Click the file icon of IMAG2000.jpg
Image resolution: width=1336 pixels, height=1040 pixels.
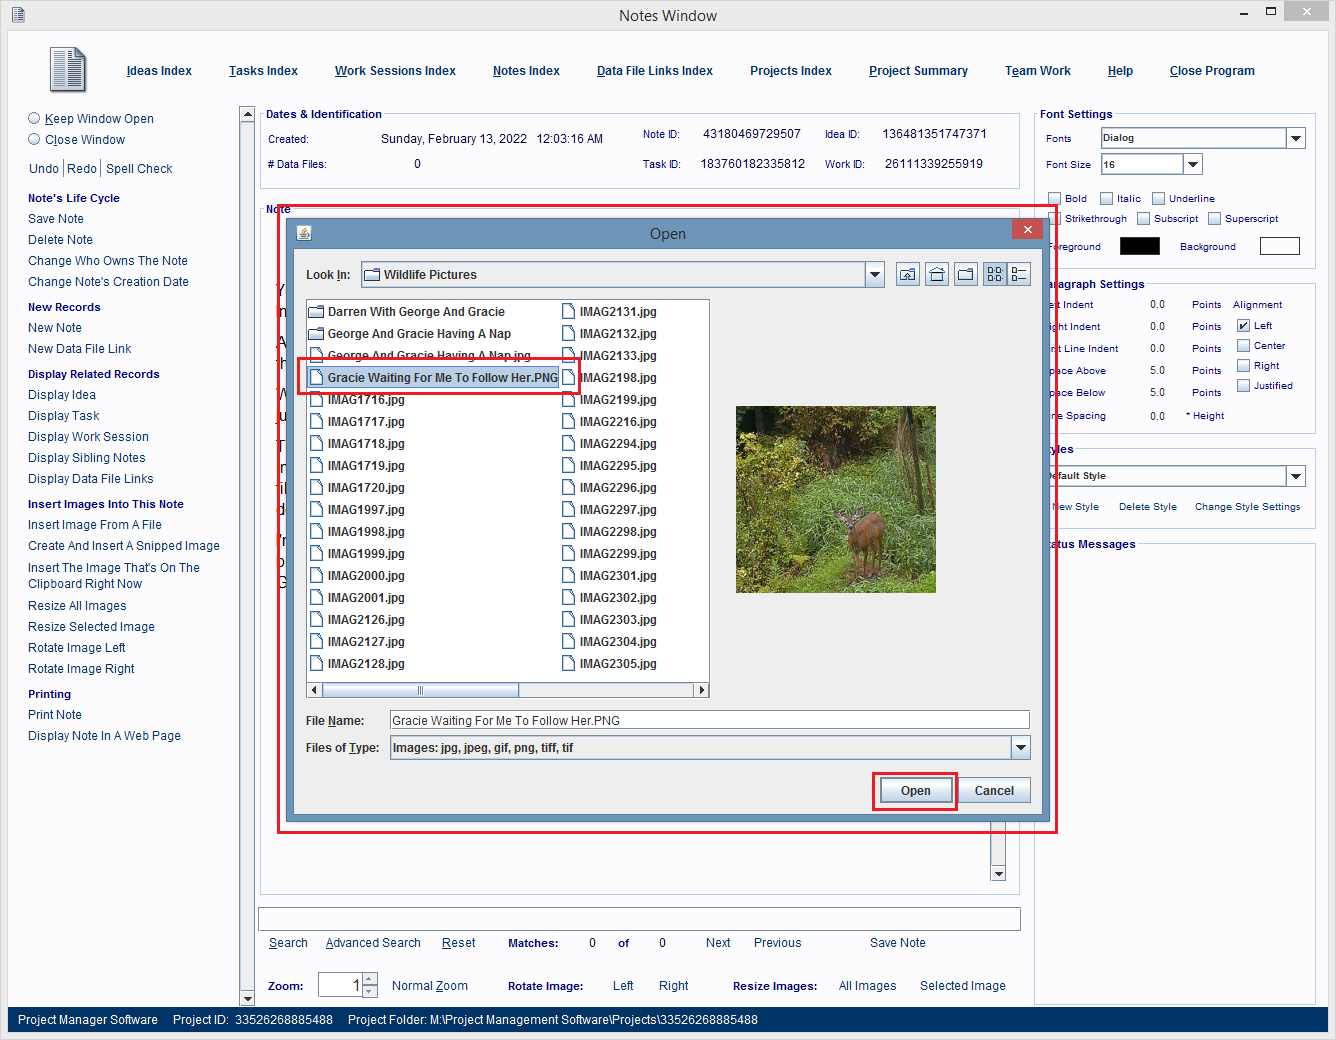tap(316, 576)
